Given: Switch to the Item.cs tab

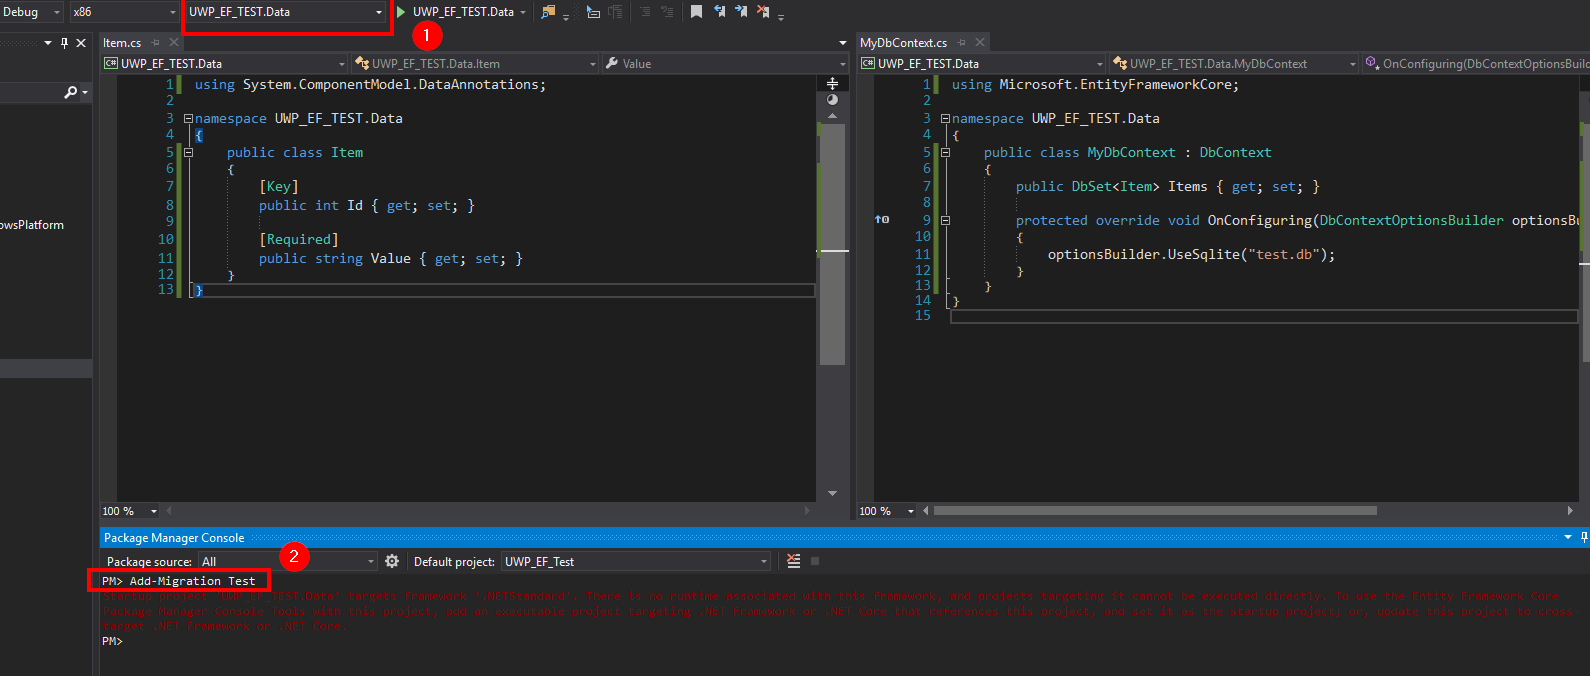Looking at the screenshot, I should coord(122,42).
